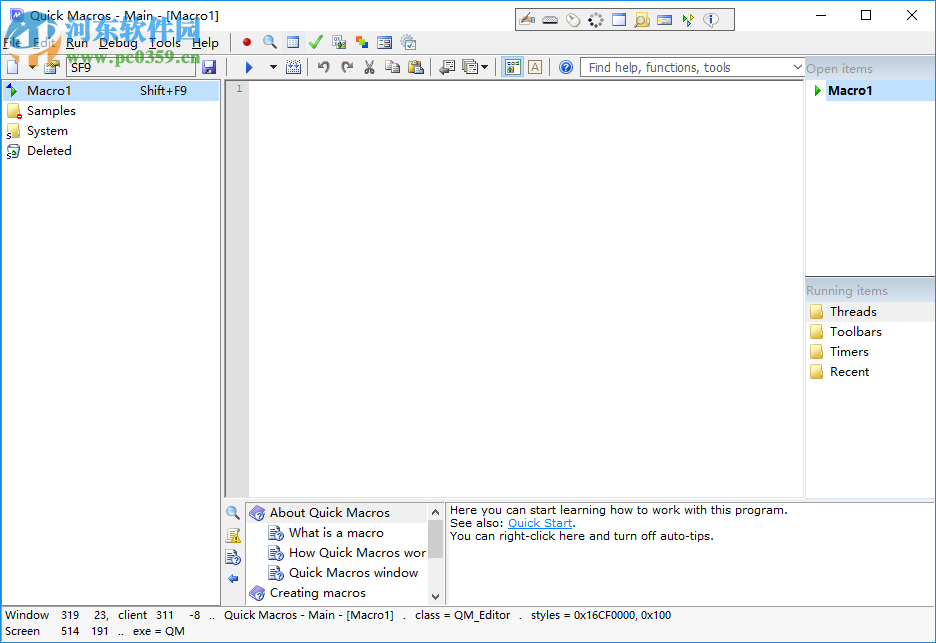
Task: Toggle the highlighted toolbar button beside the A icon
Action: coord(513,67)
